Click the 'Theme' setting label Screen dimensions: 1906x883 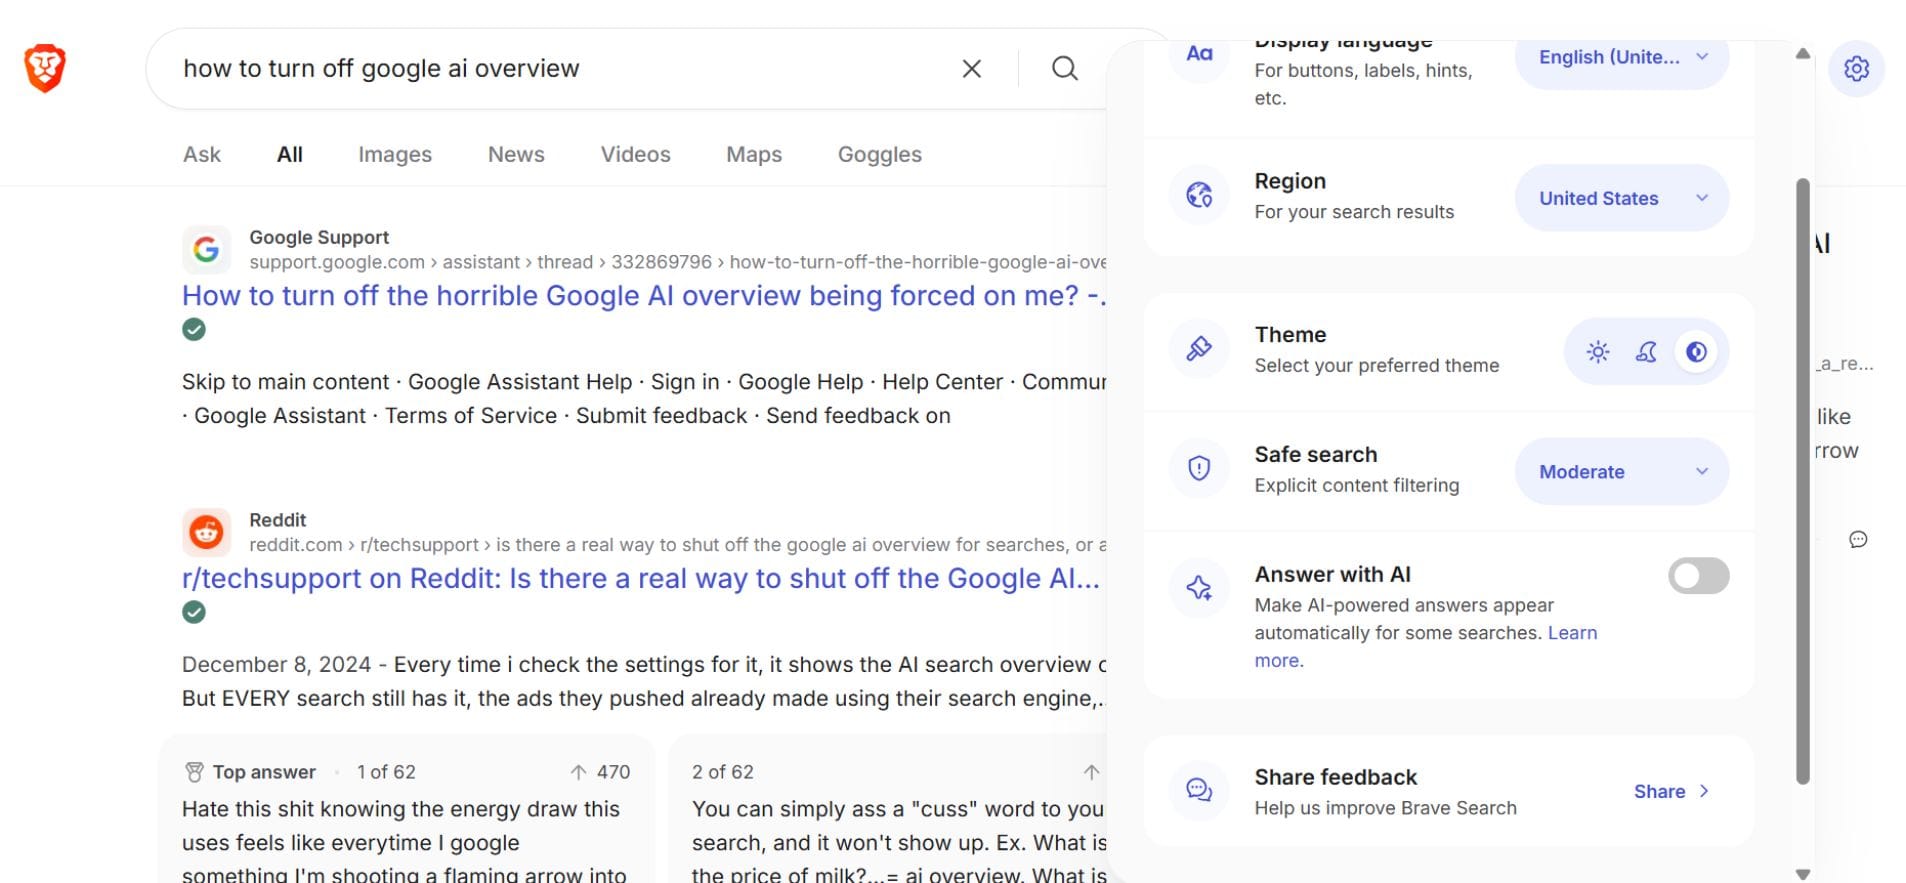click(1290, 334)
